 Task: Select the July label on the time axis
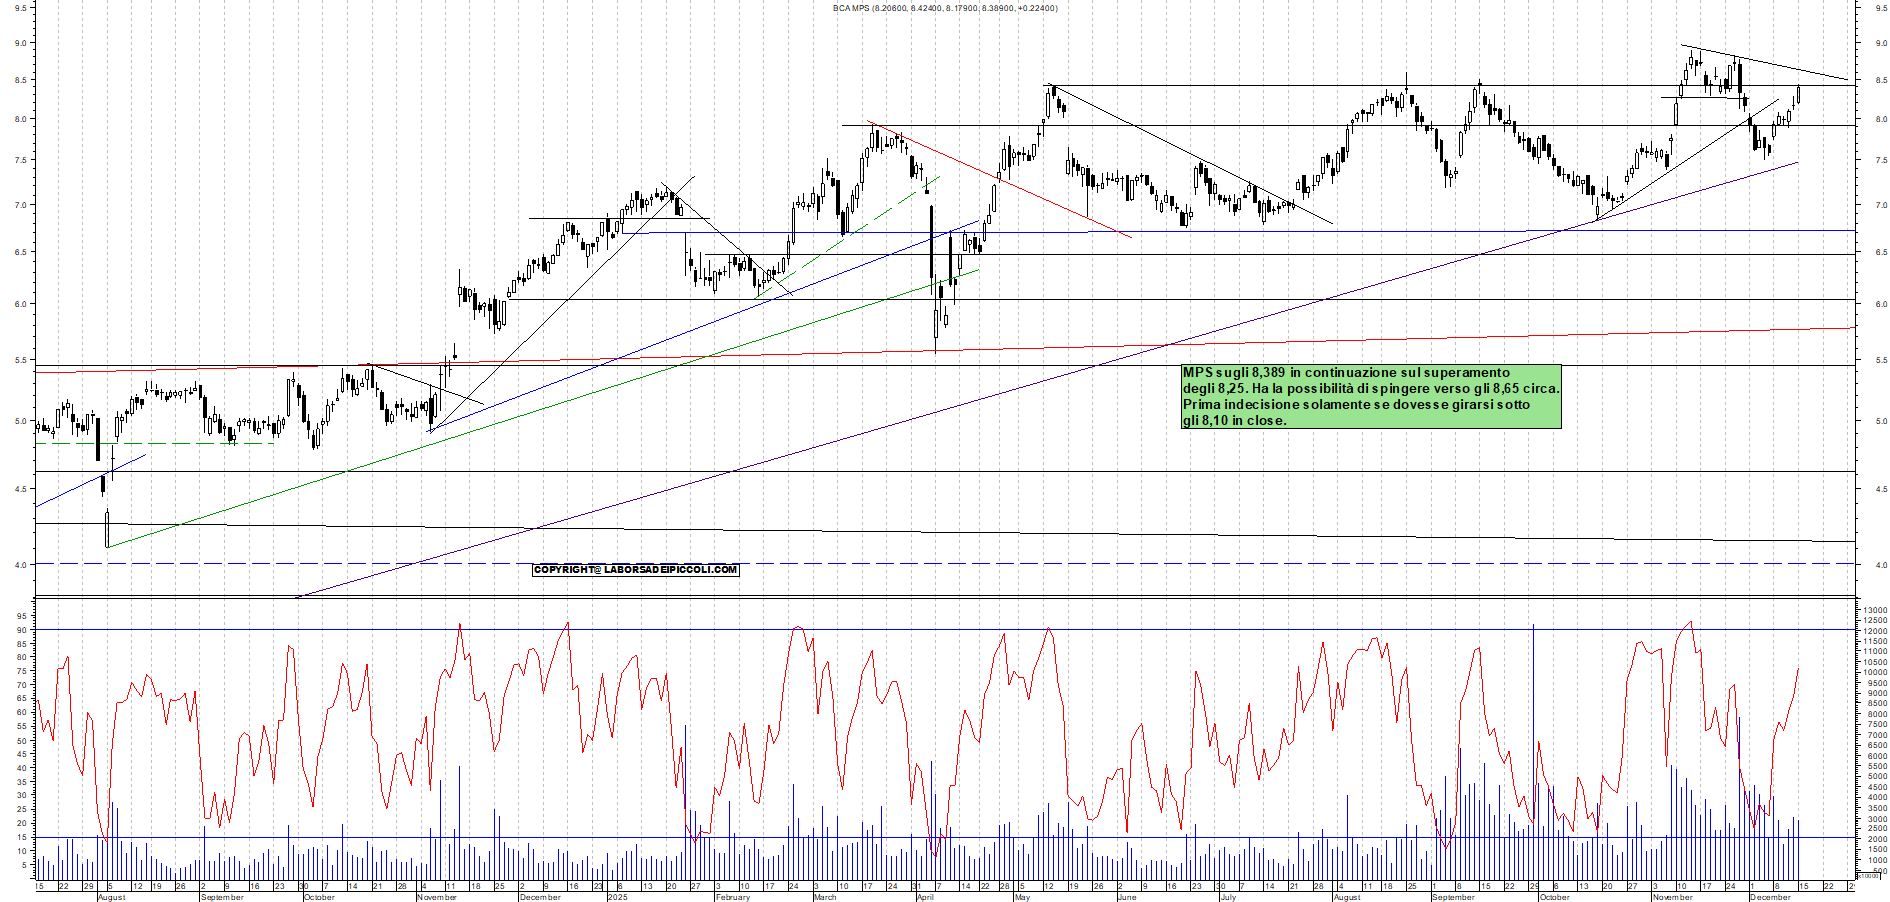1227,897
